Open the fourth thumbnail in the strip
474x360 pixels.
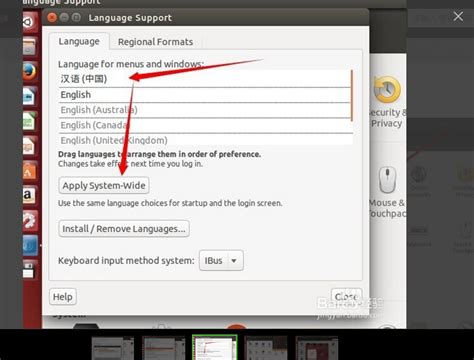point(266,348)
